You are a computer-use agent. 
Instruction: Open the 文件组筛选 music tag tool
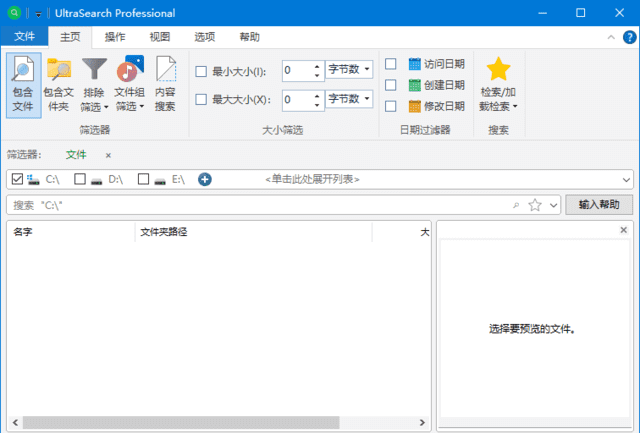(x=129, y=85)
